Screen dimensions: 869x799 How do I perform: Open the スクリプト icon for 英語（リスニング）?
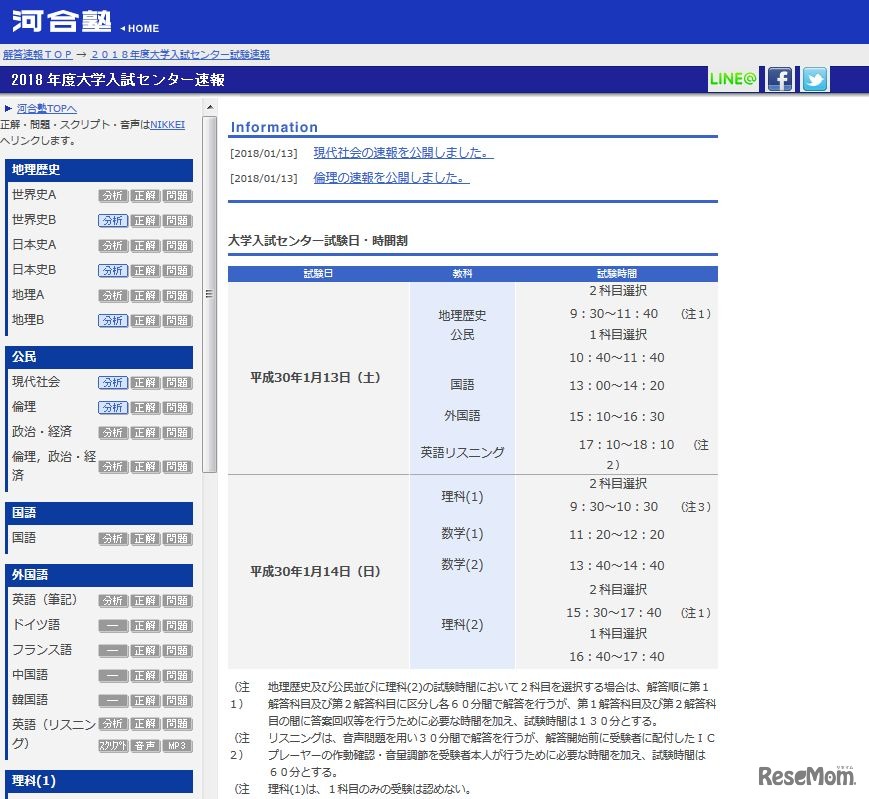112,745
